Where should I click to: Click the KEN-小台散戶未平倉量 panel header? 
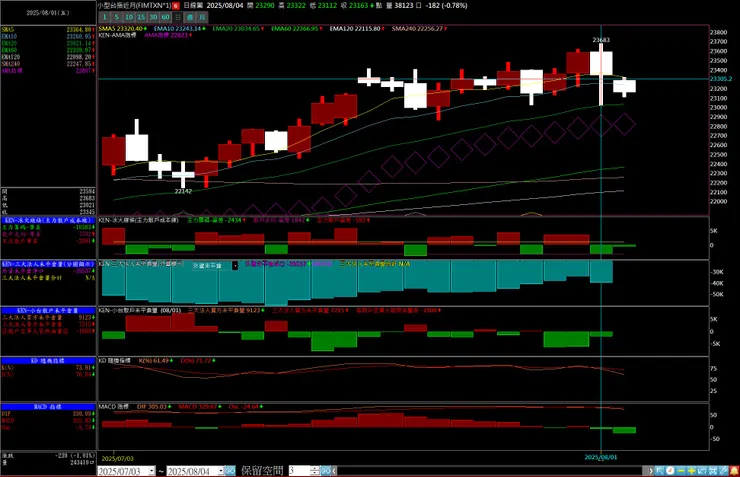point(48,310)
